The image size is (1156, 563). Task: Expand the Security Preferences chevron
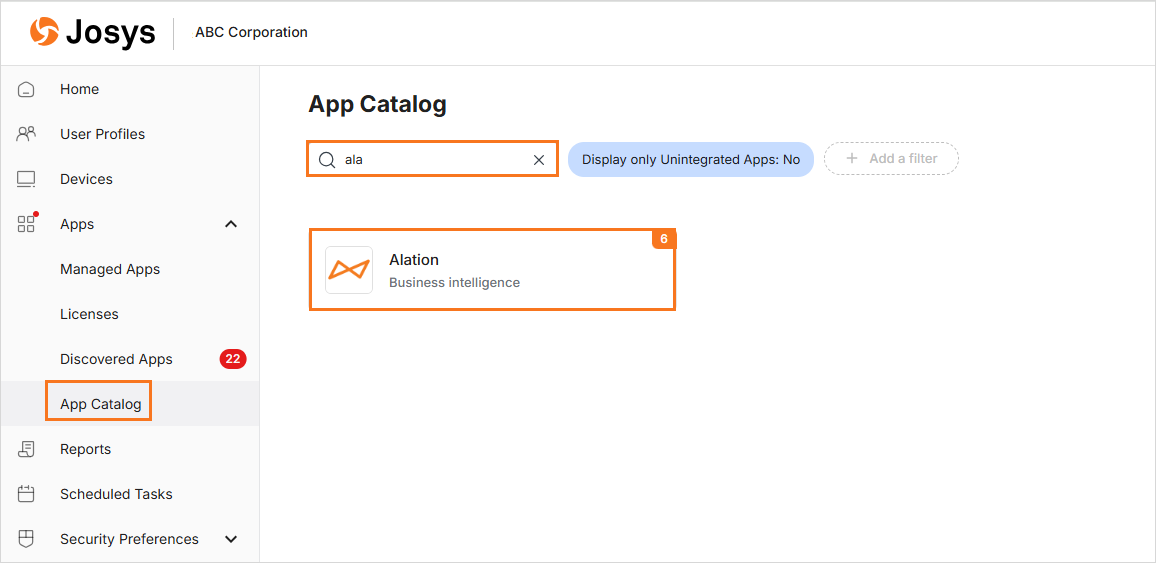click(x=231, y=539)
